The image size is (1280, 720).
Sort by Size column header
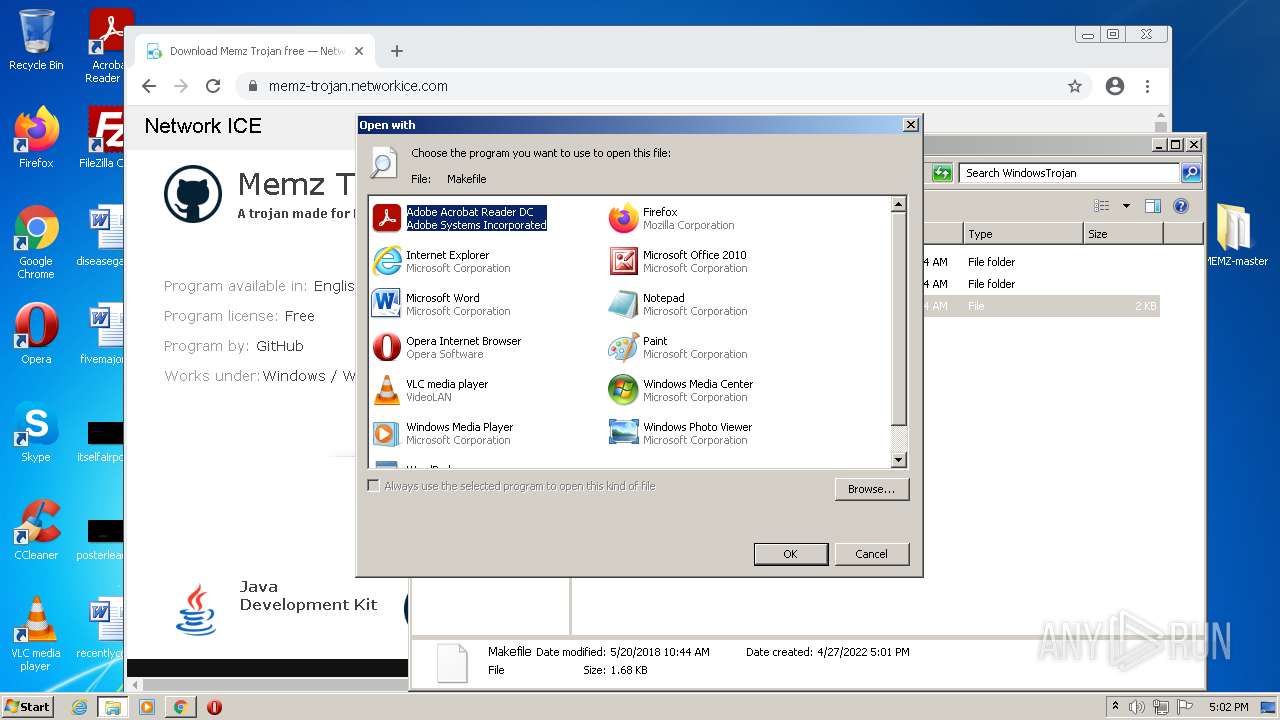[x=1123, y=234]
